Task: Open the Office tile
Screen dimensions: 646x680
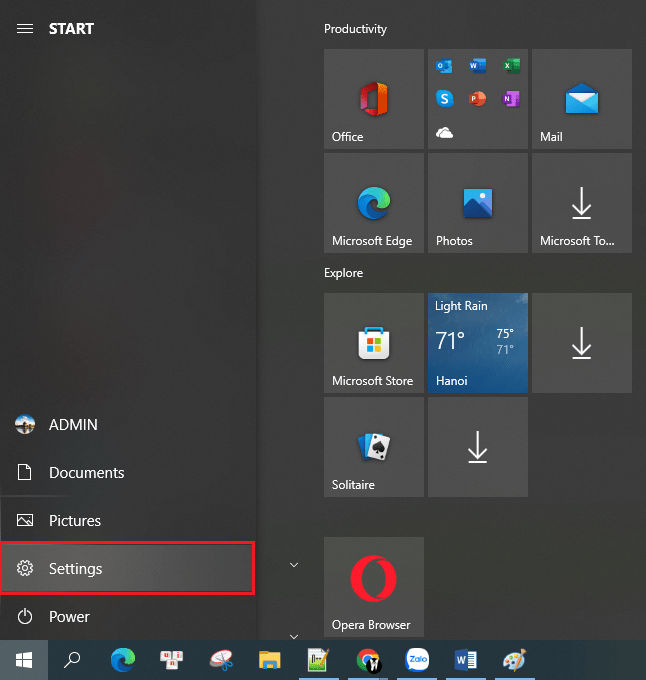Action: click(374, 99)
